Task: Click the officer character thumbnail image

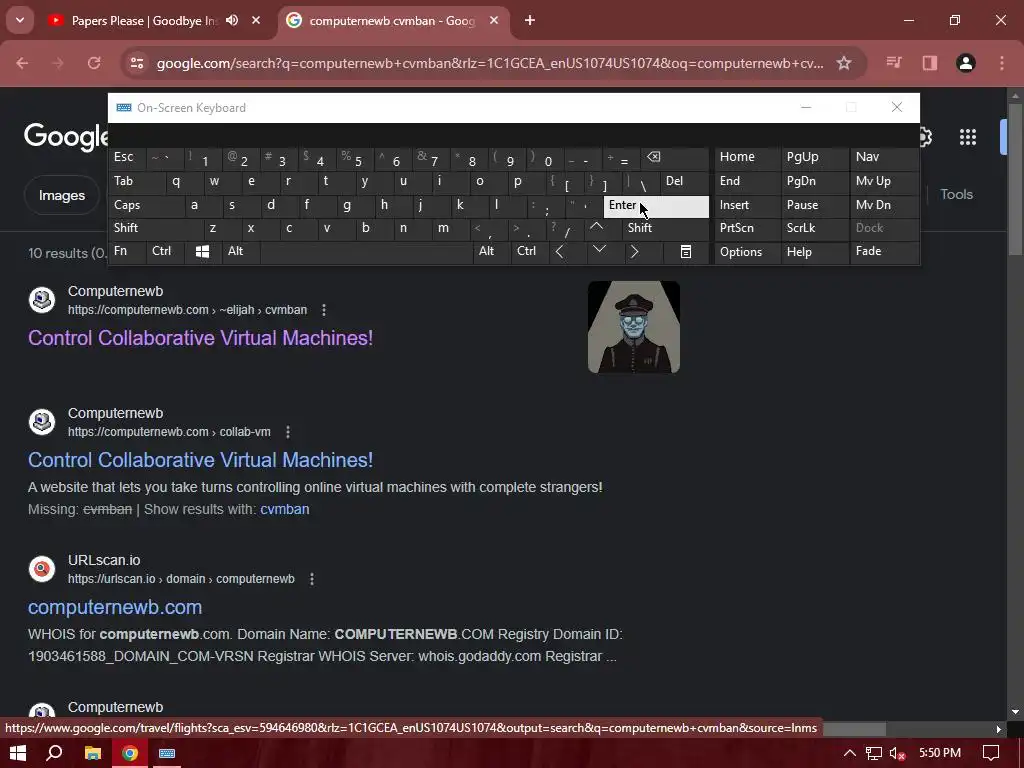Action: point(633,327)
